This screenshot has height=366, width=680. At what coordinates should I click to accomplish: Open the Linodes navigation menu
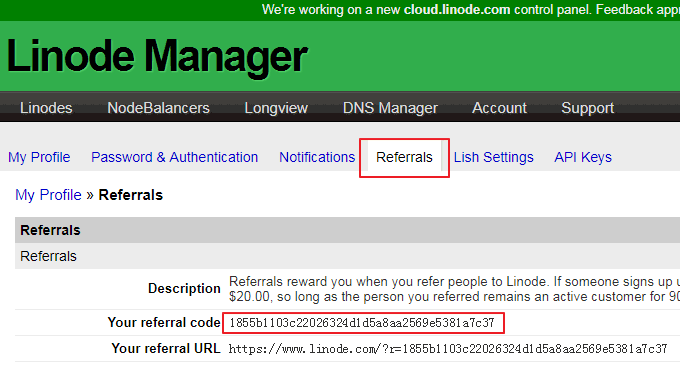coord(46,108)
